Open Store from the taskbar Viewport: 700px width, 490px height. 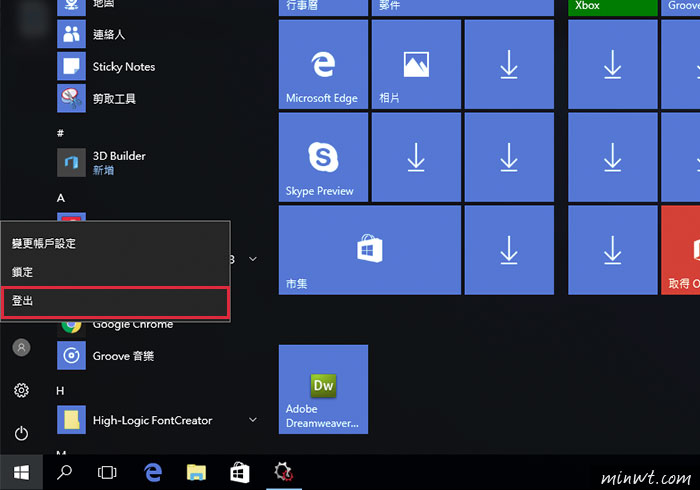click(x=240, y=472)
